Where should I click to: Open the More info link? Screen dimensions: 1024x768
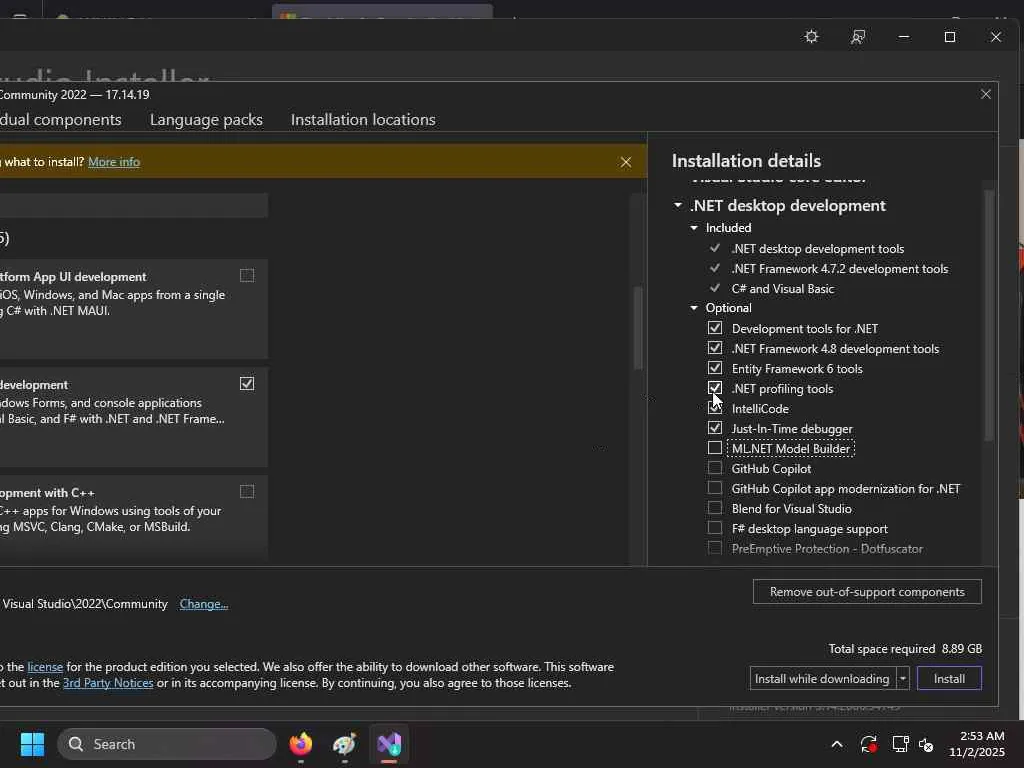point(114,162)
